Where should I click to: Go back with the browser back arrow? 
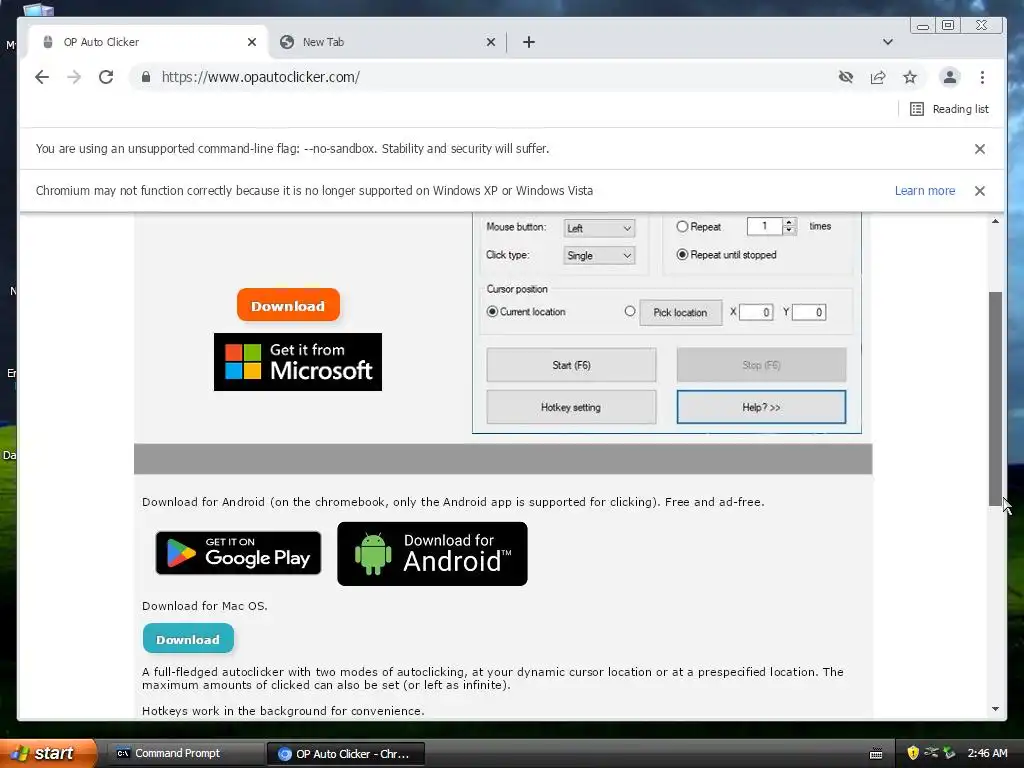(42, 77)
